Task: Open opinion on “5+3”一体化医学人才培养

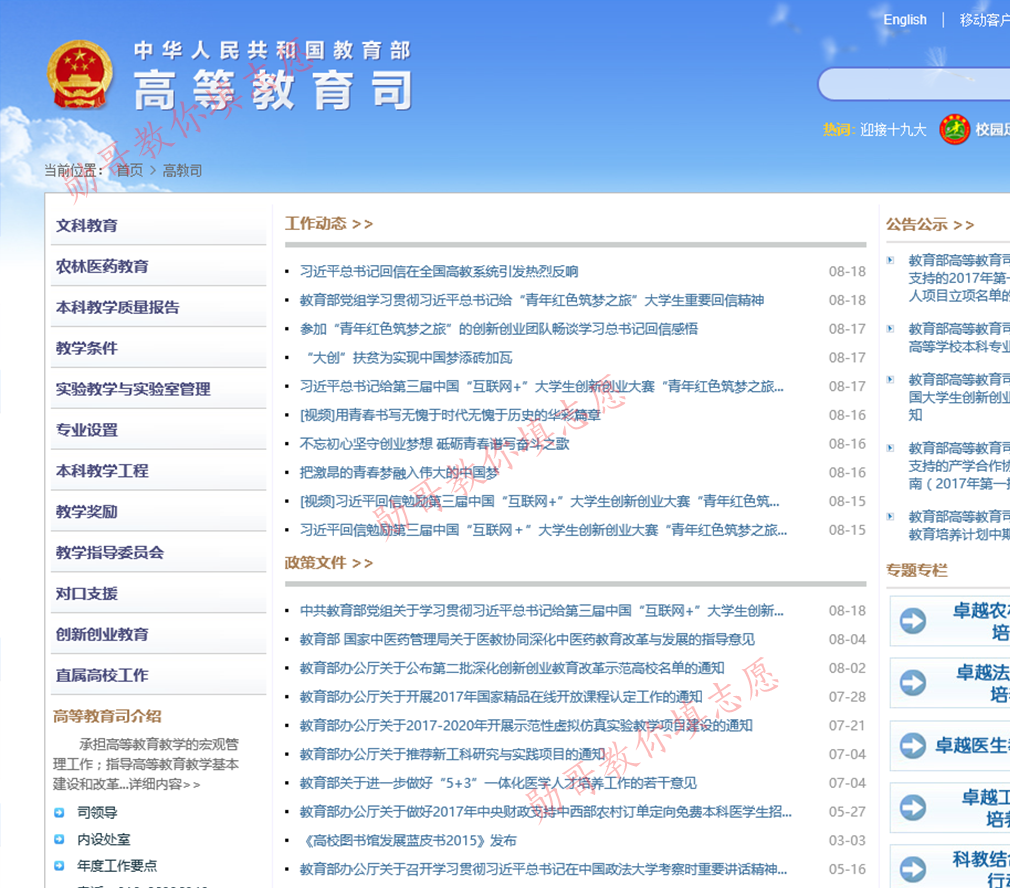Action: [499, 783]
